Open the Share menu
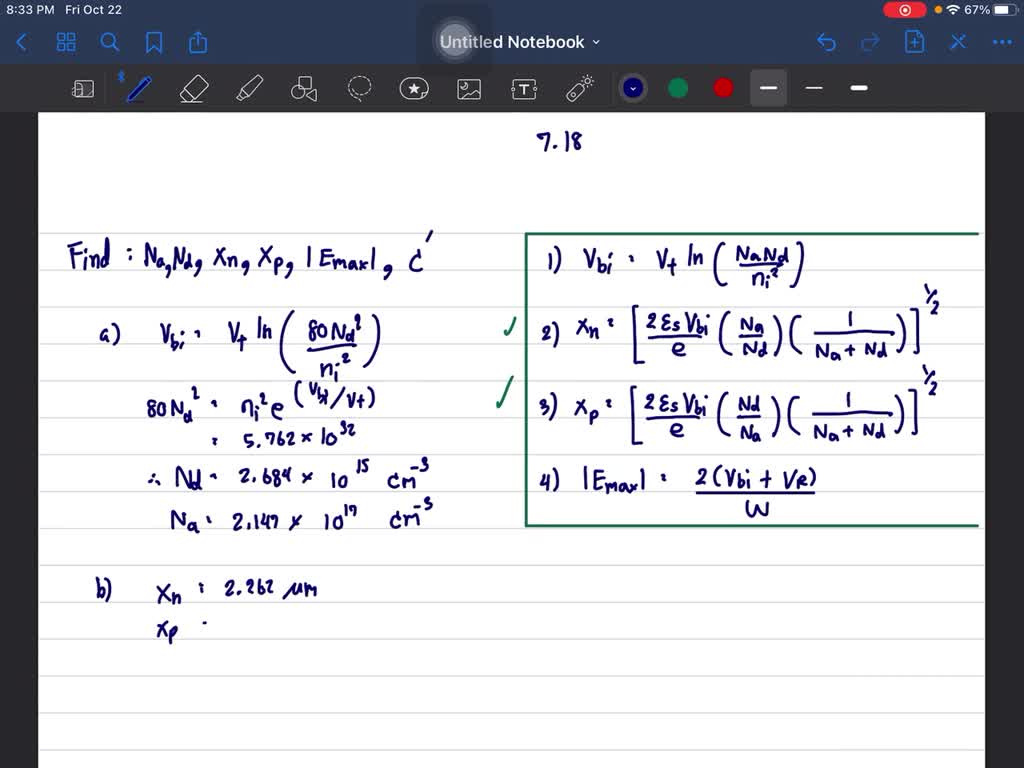Image resolution: width=1024 pixels, height=768 pixels. 197,42
